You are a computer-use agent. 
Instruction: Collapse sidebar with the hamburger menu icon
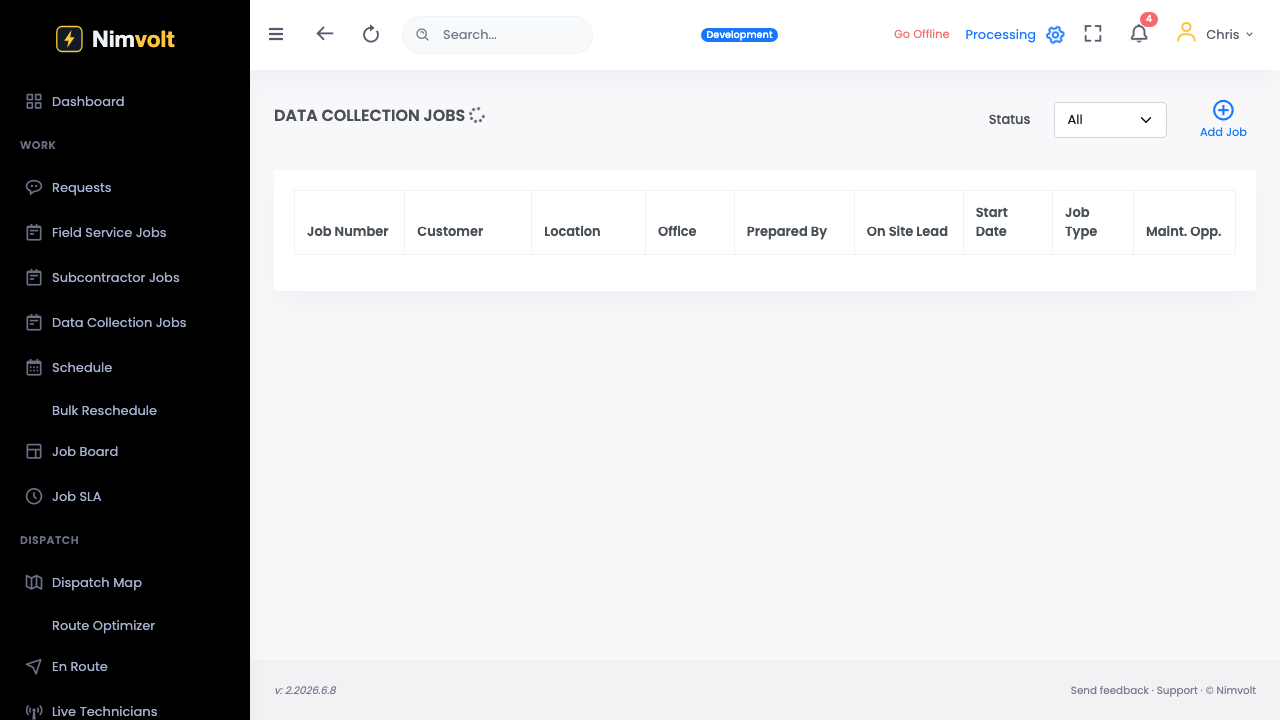[x=276, y=34]
